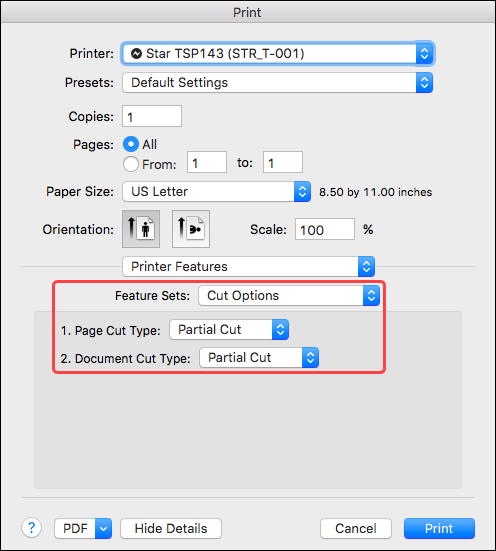The height and width of the screenshot is (551, 496).
Task: Select portrait orientation icon
Action: click(141, 229)
